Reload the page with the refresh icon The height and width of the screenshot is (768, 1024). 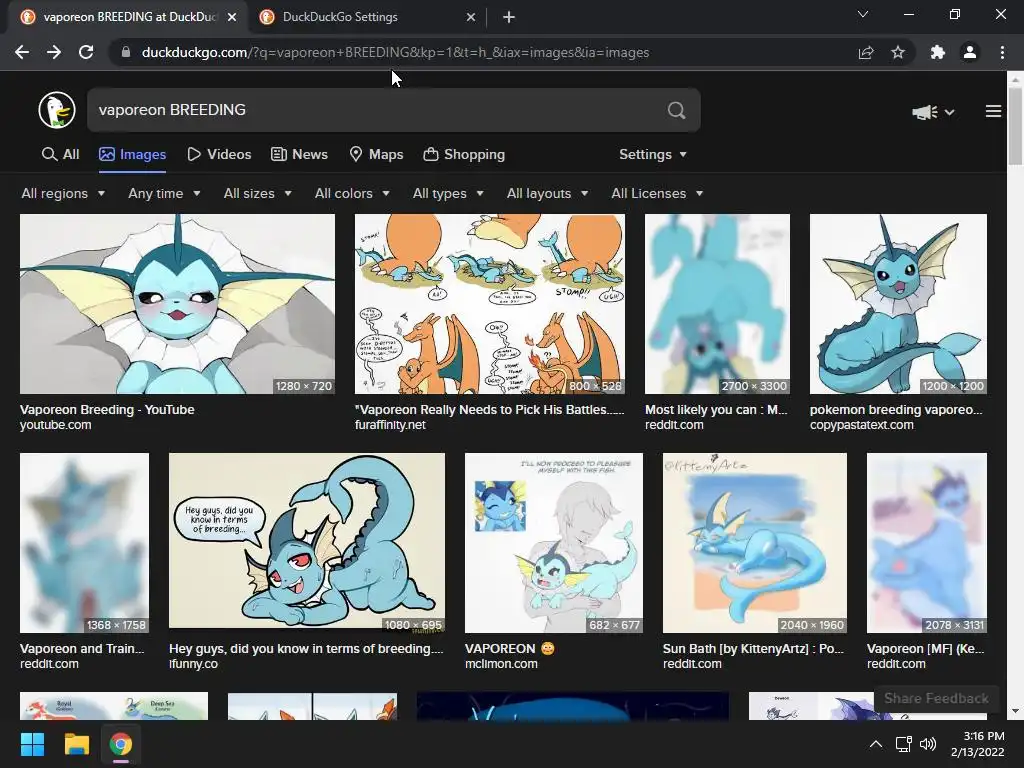[x=86, y=52]
